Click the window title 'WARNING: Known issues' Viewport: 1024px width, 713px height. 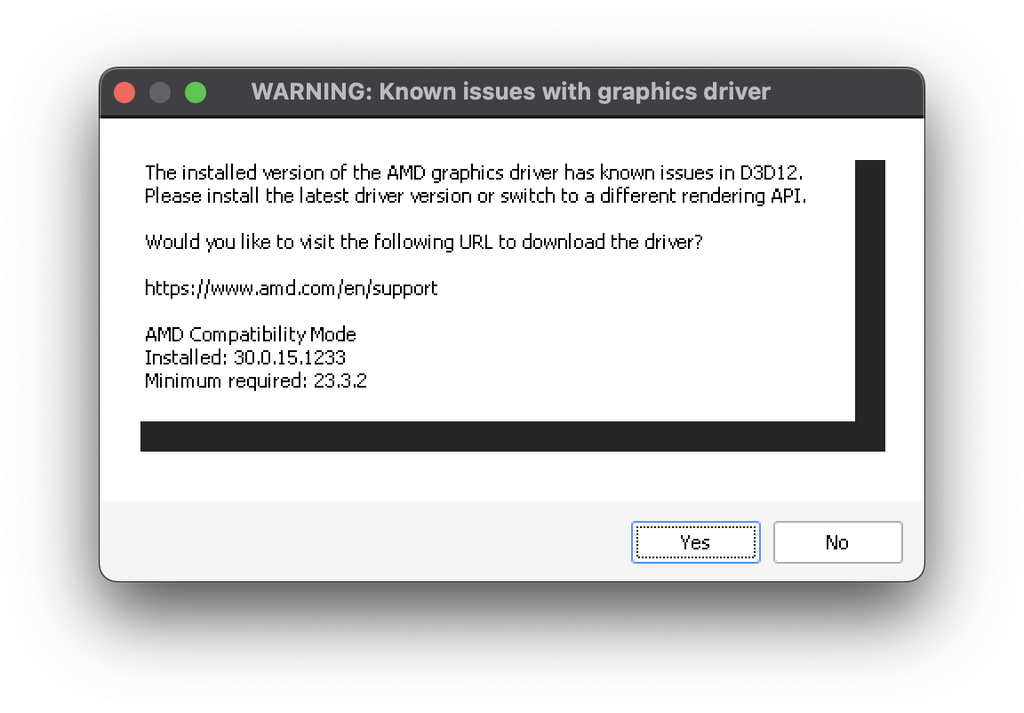click(511, 92)
